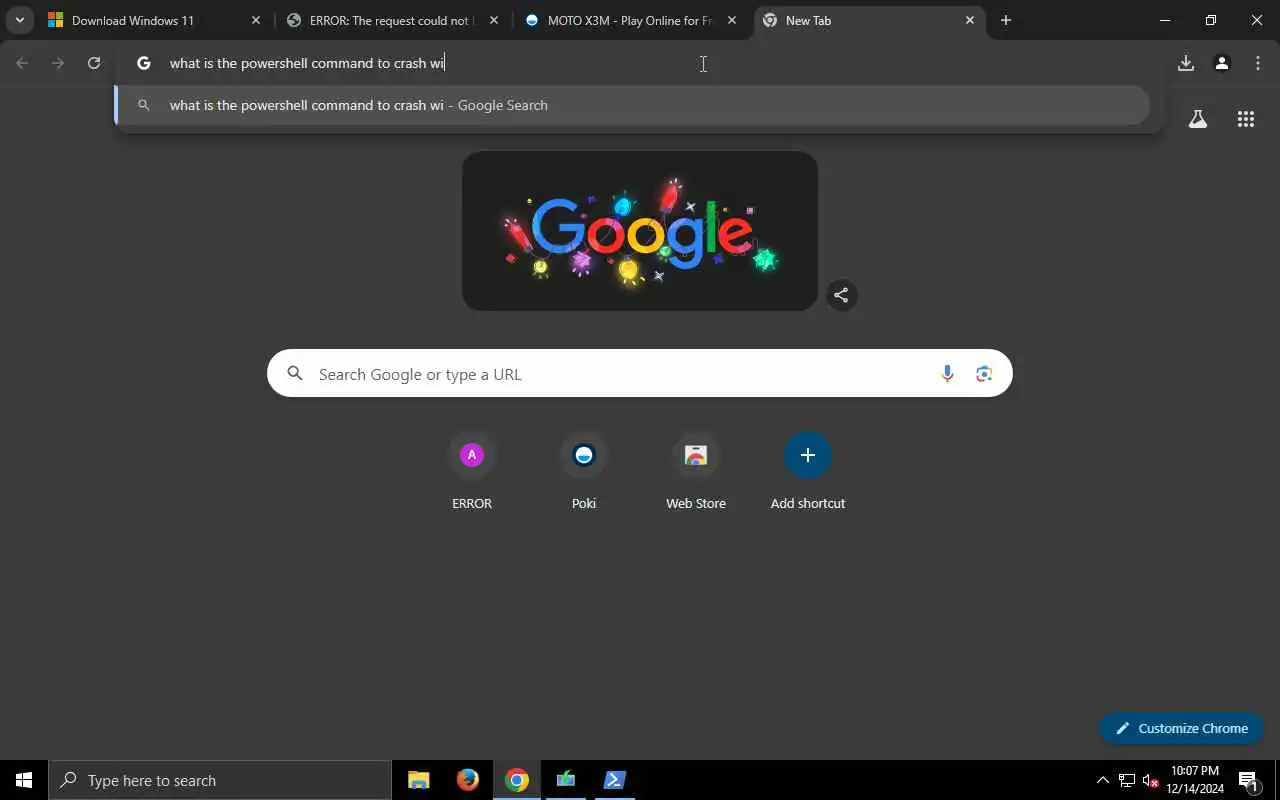Open Search Labs flask icon
Viewport: 1280px width, 800px height.
click(x=1198, y=119)
